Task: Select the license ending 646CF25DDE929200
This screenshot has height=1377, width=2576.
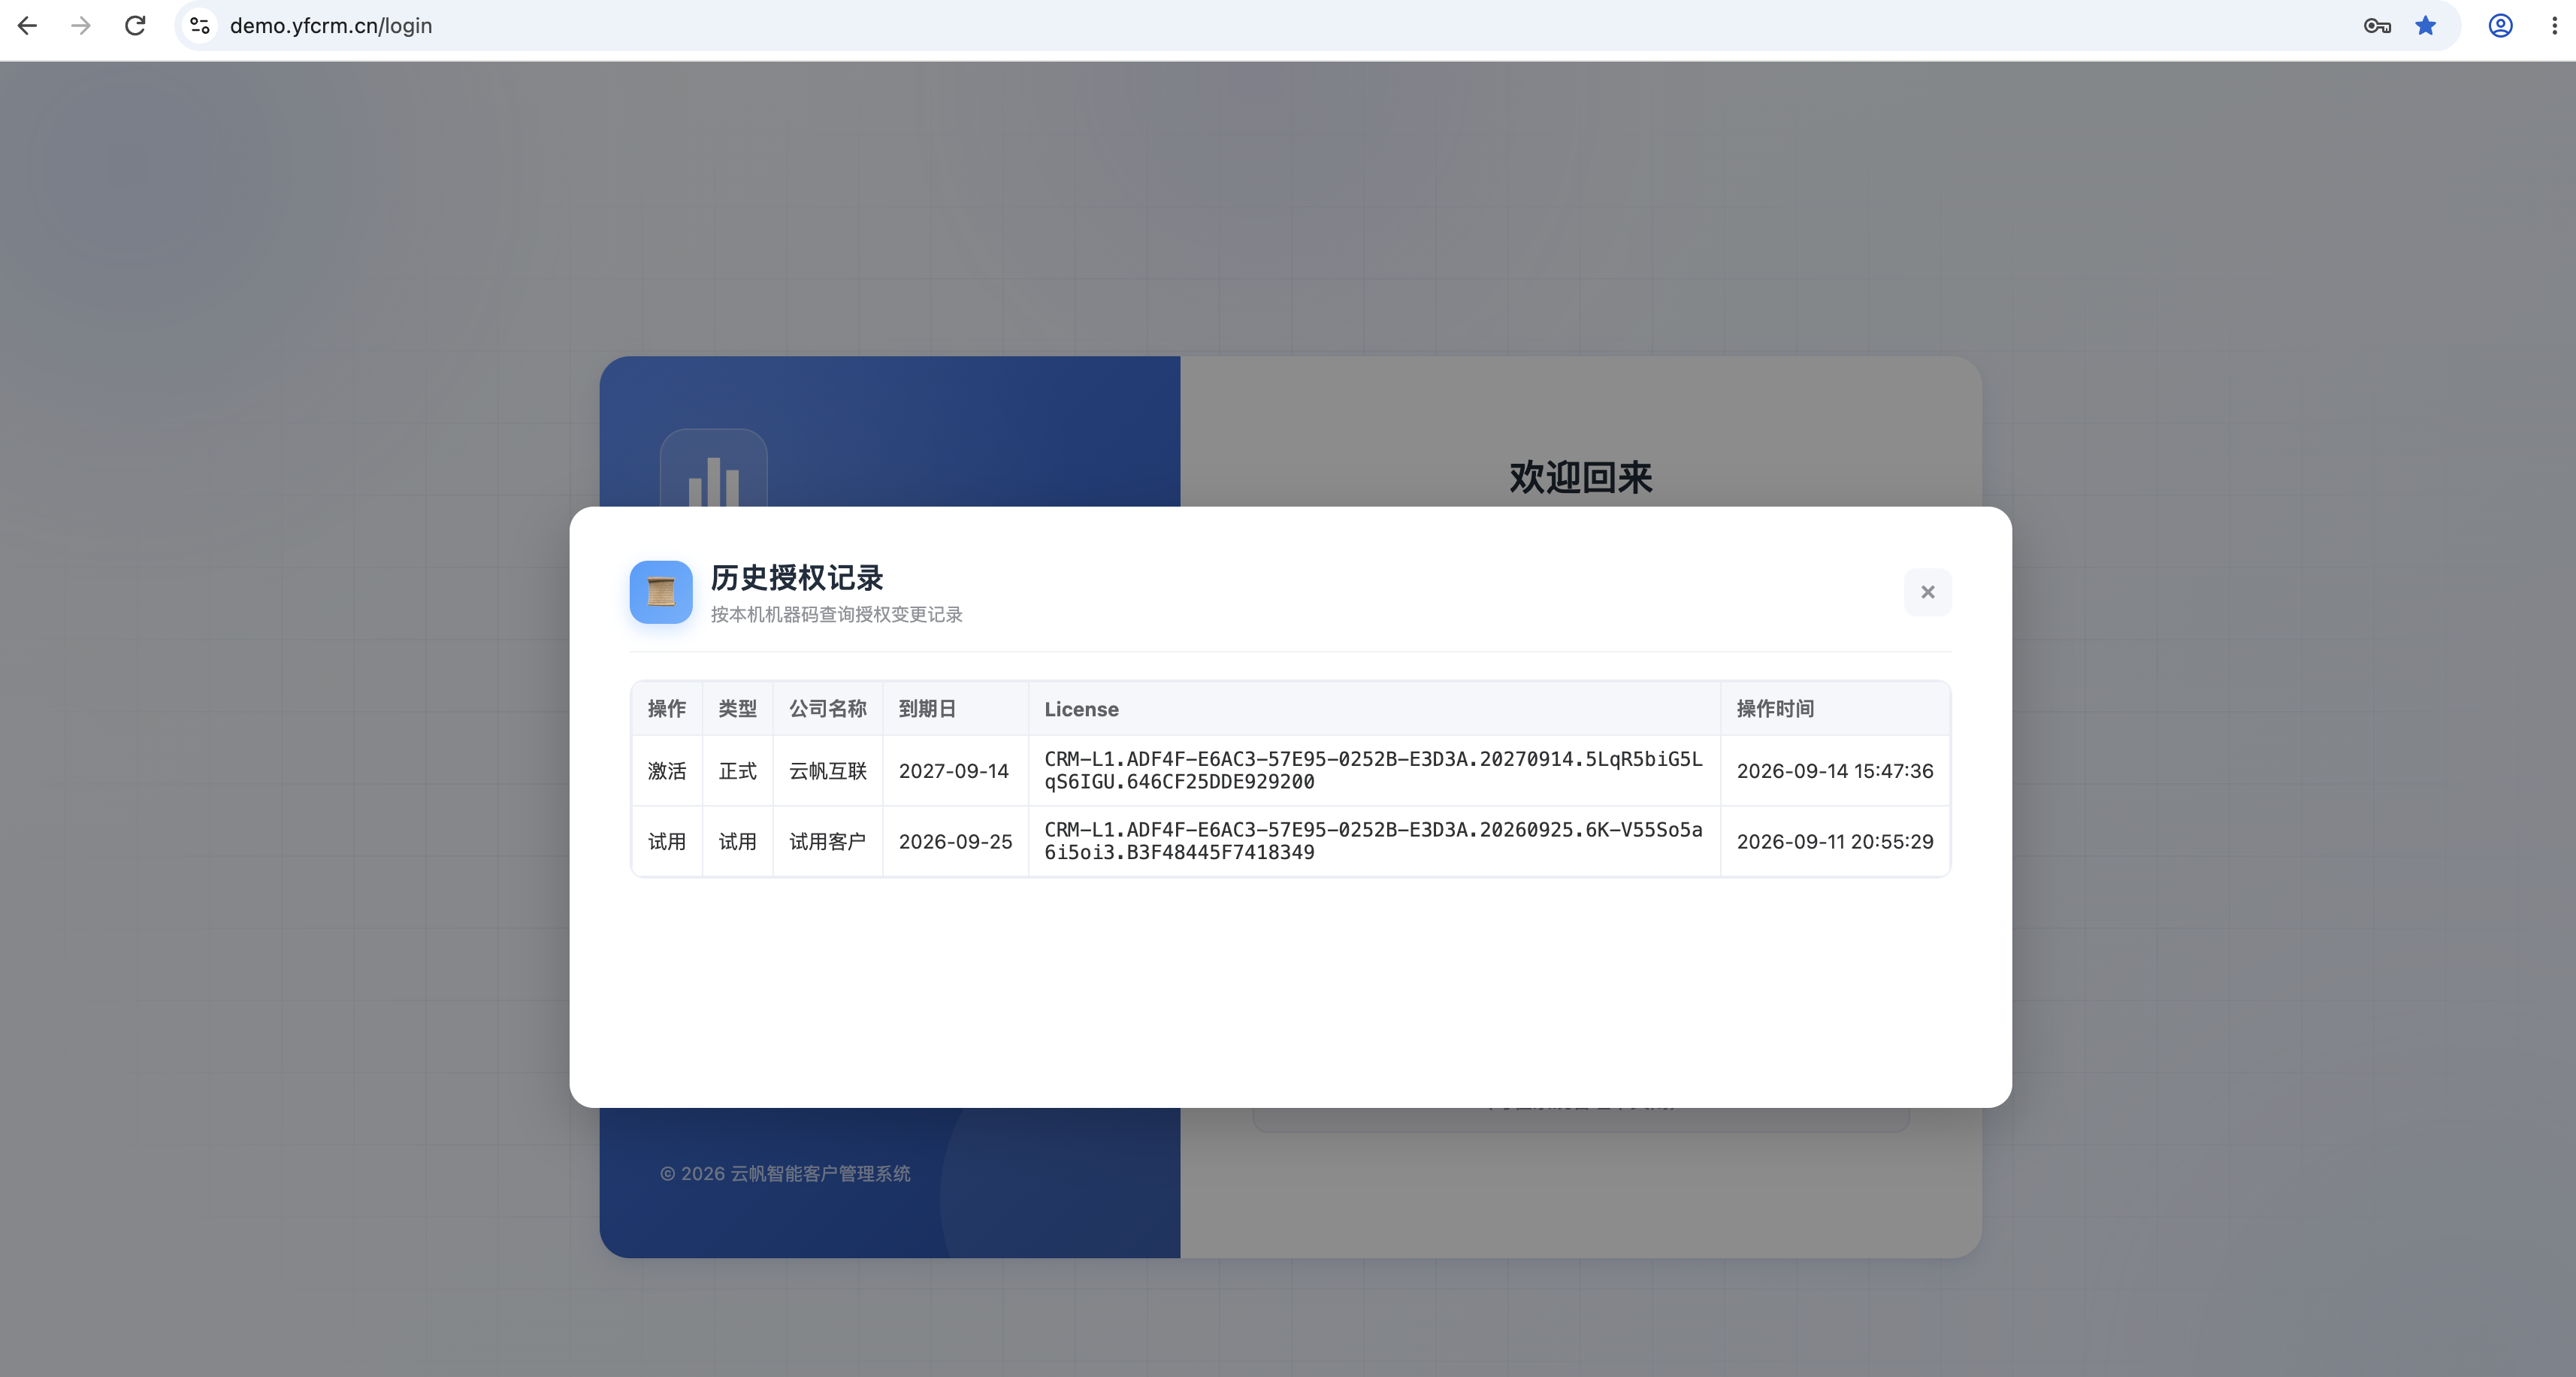Action: click(x=1374, y=771)
